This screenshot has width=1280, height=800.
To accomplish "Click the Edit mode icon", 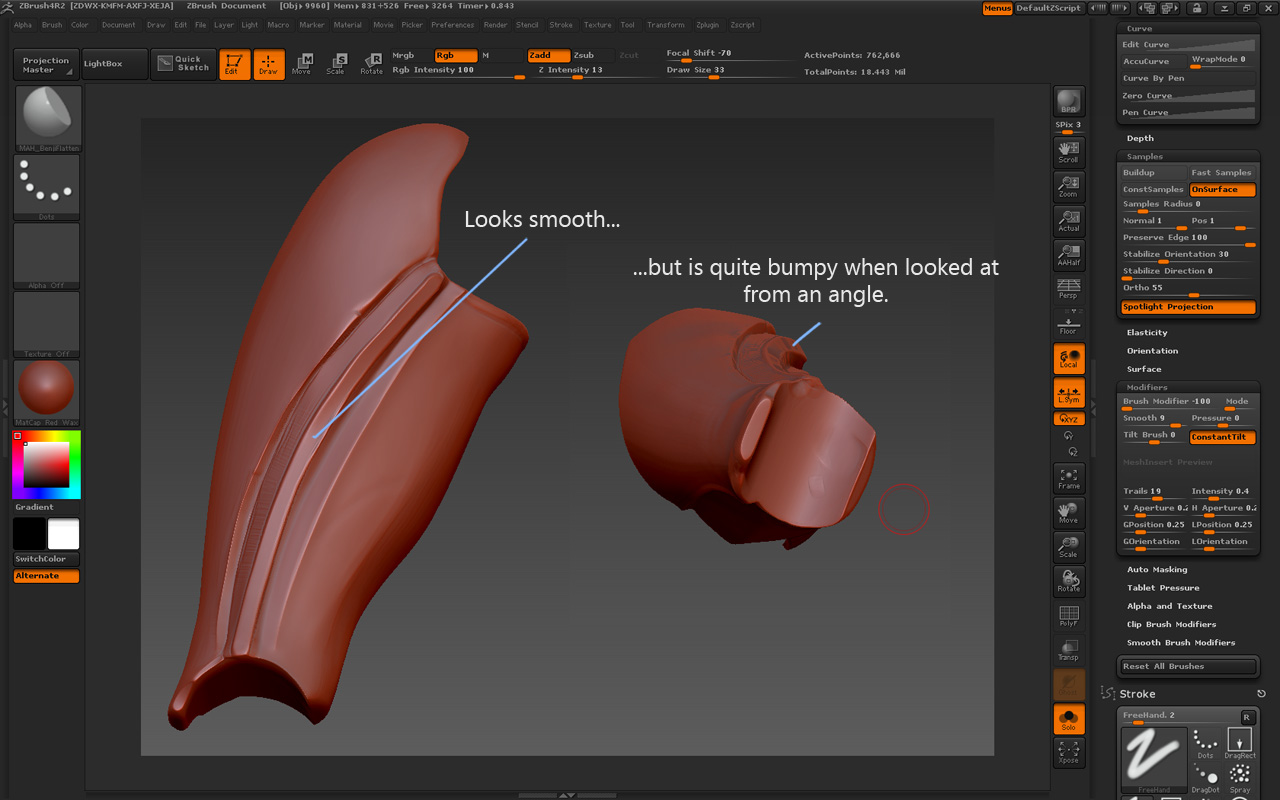I will tap(235, 65).
